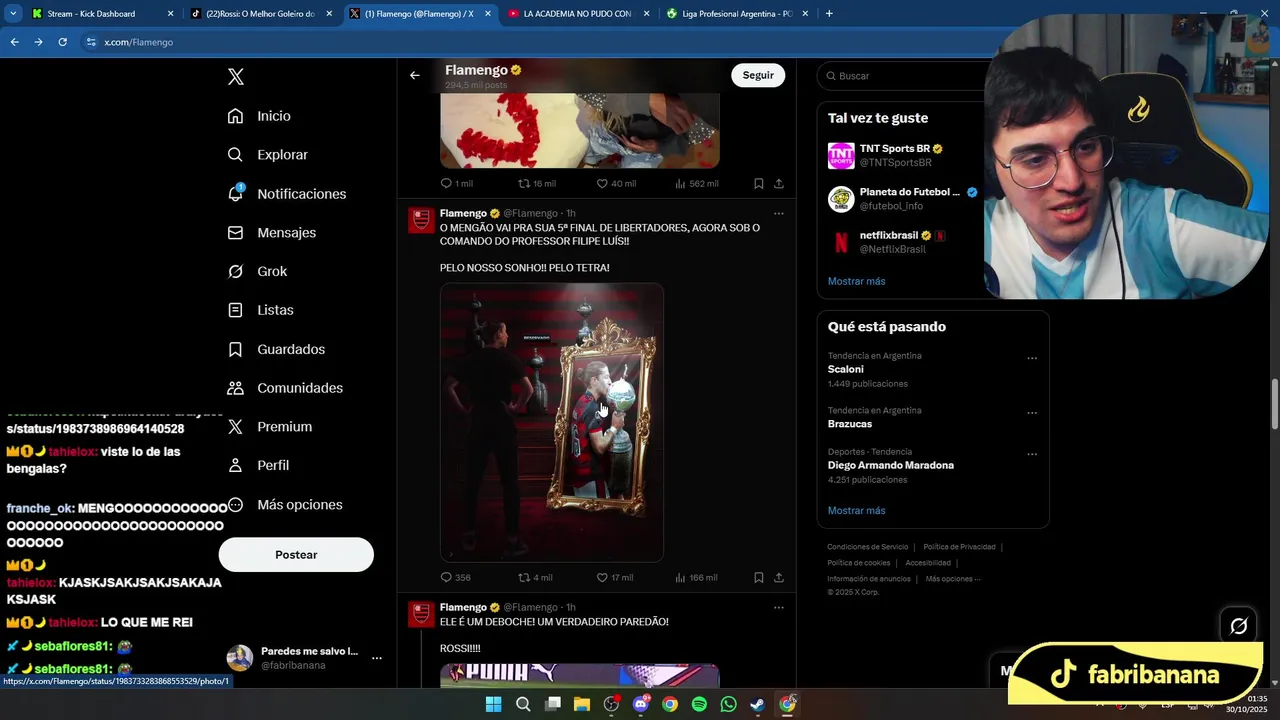Expand Más opciones in the sidebar
The image size is (1280, 720).
tap(285, 505)
